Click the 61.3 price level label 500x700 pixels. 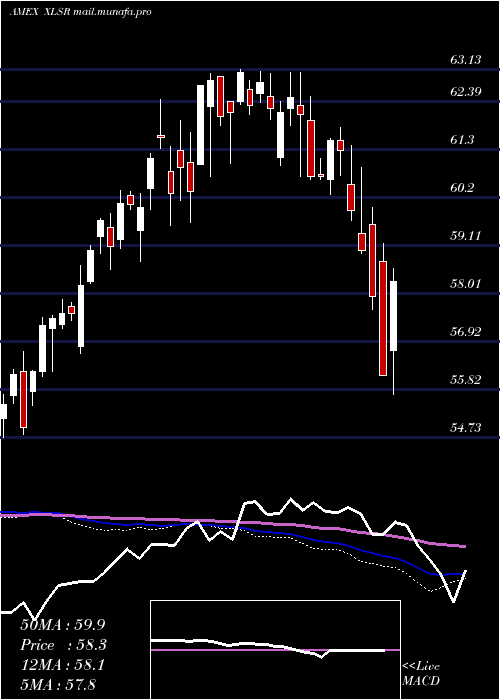pyautogui.click(x=462, y=140)
